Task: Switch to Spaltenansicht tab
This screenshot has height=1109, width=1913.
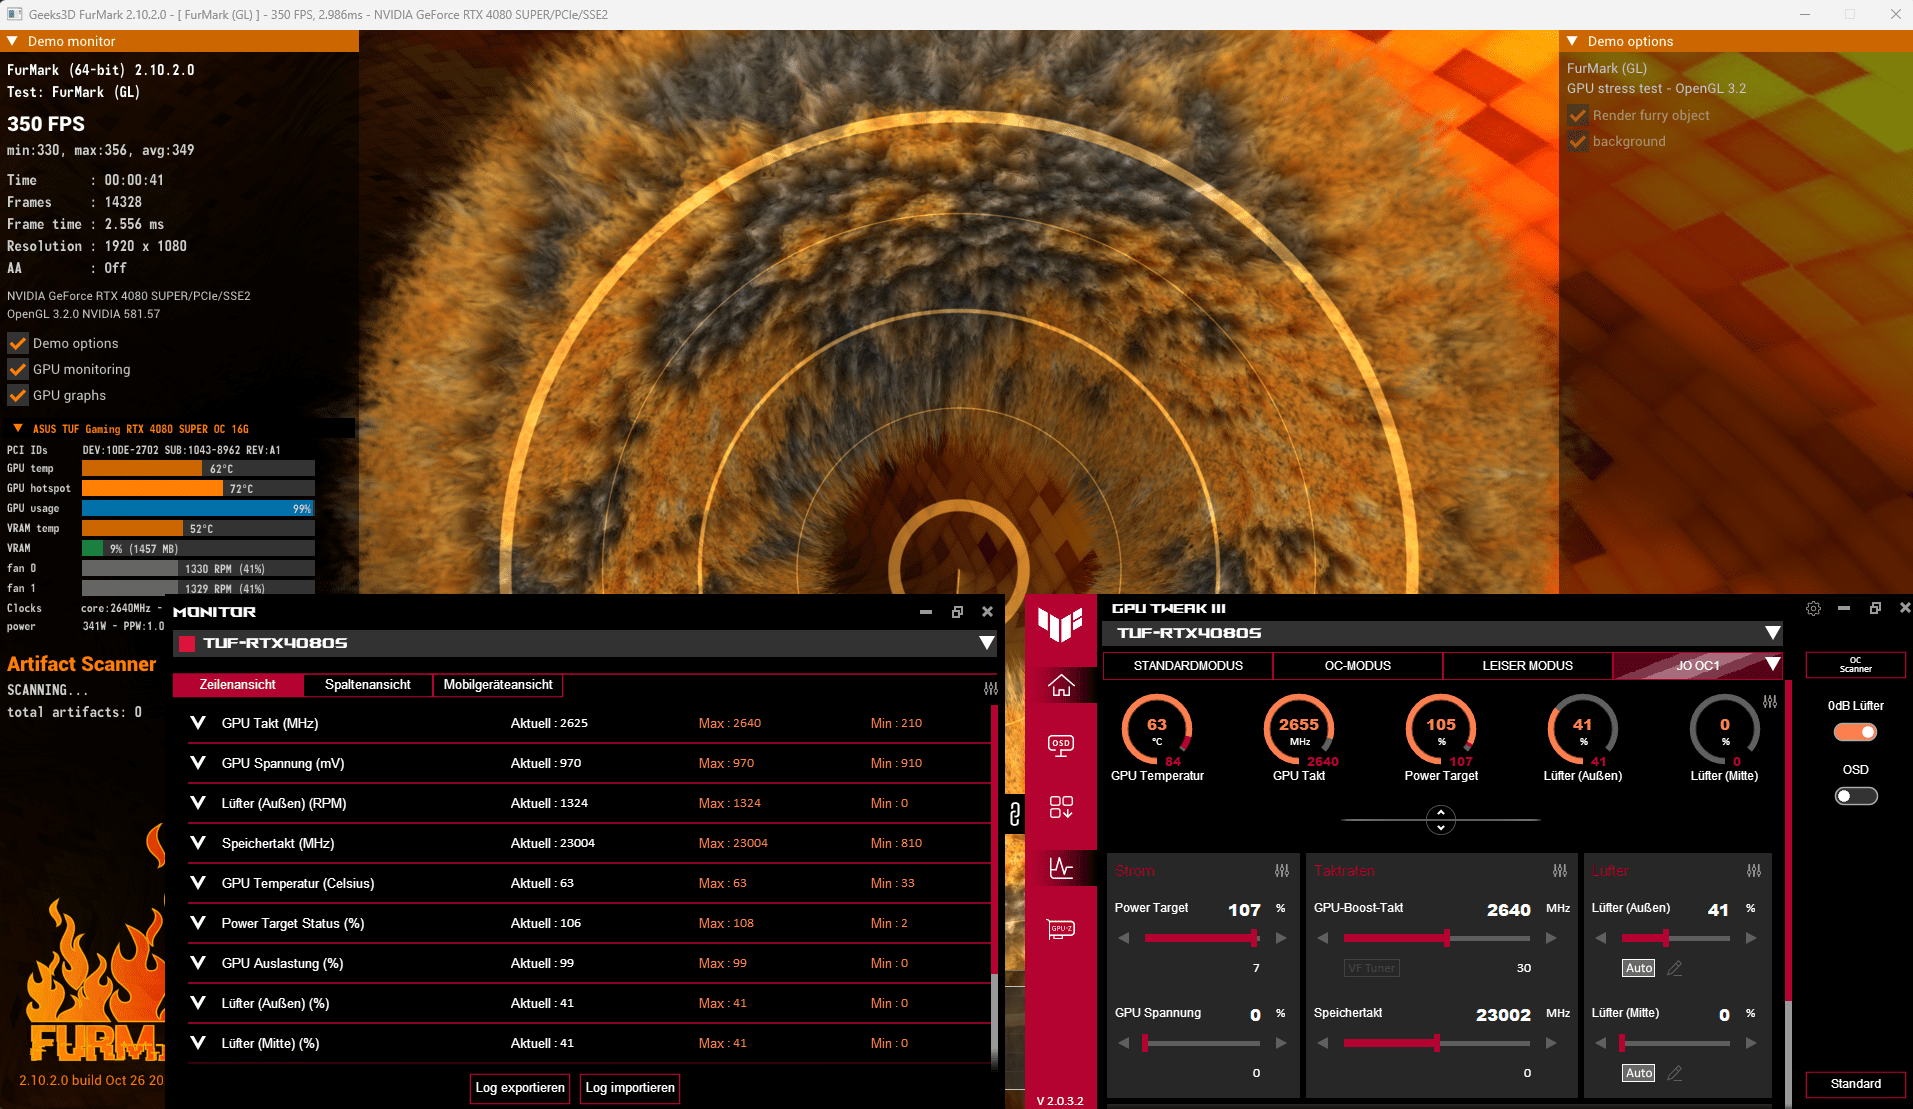Action: pyautogui.click(x=368, y=685)
